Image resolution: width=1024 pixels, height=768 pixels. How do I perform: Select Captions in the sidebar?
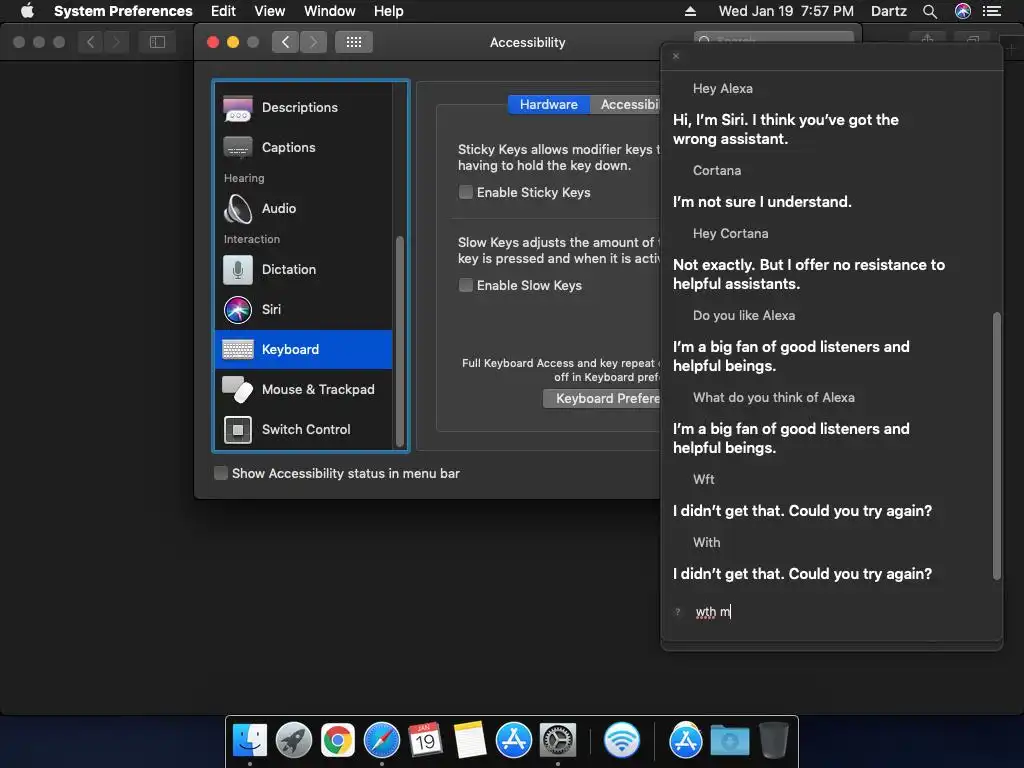click(304, 148)
